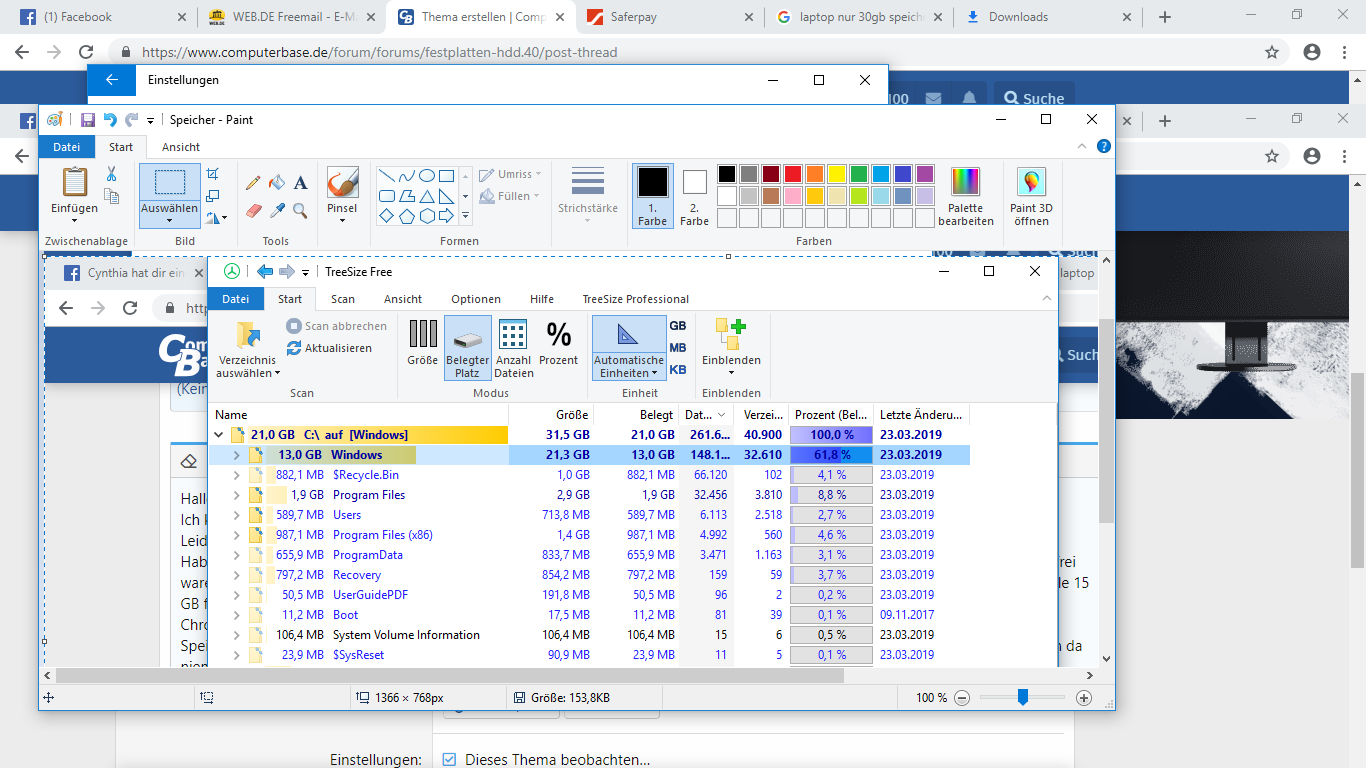Toggle the 'Dieses Thema beobachten' checkbox
Viewport: 1366px width, 768px height.
pyautogui.click(x=449, y=760)
